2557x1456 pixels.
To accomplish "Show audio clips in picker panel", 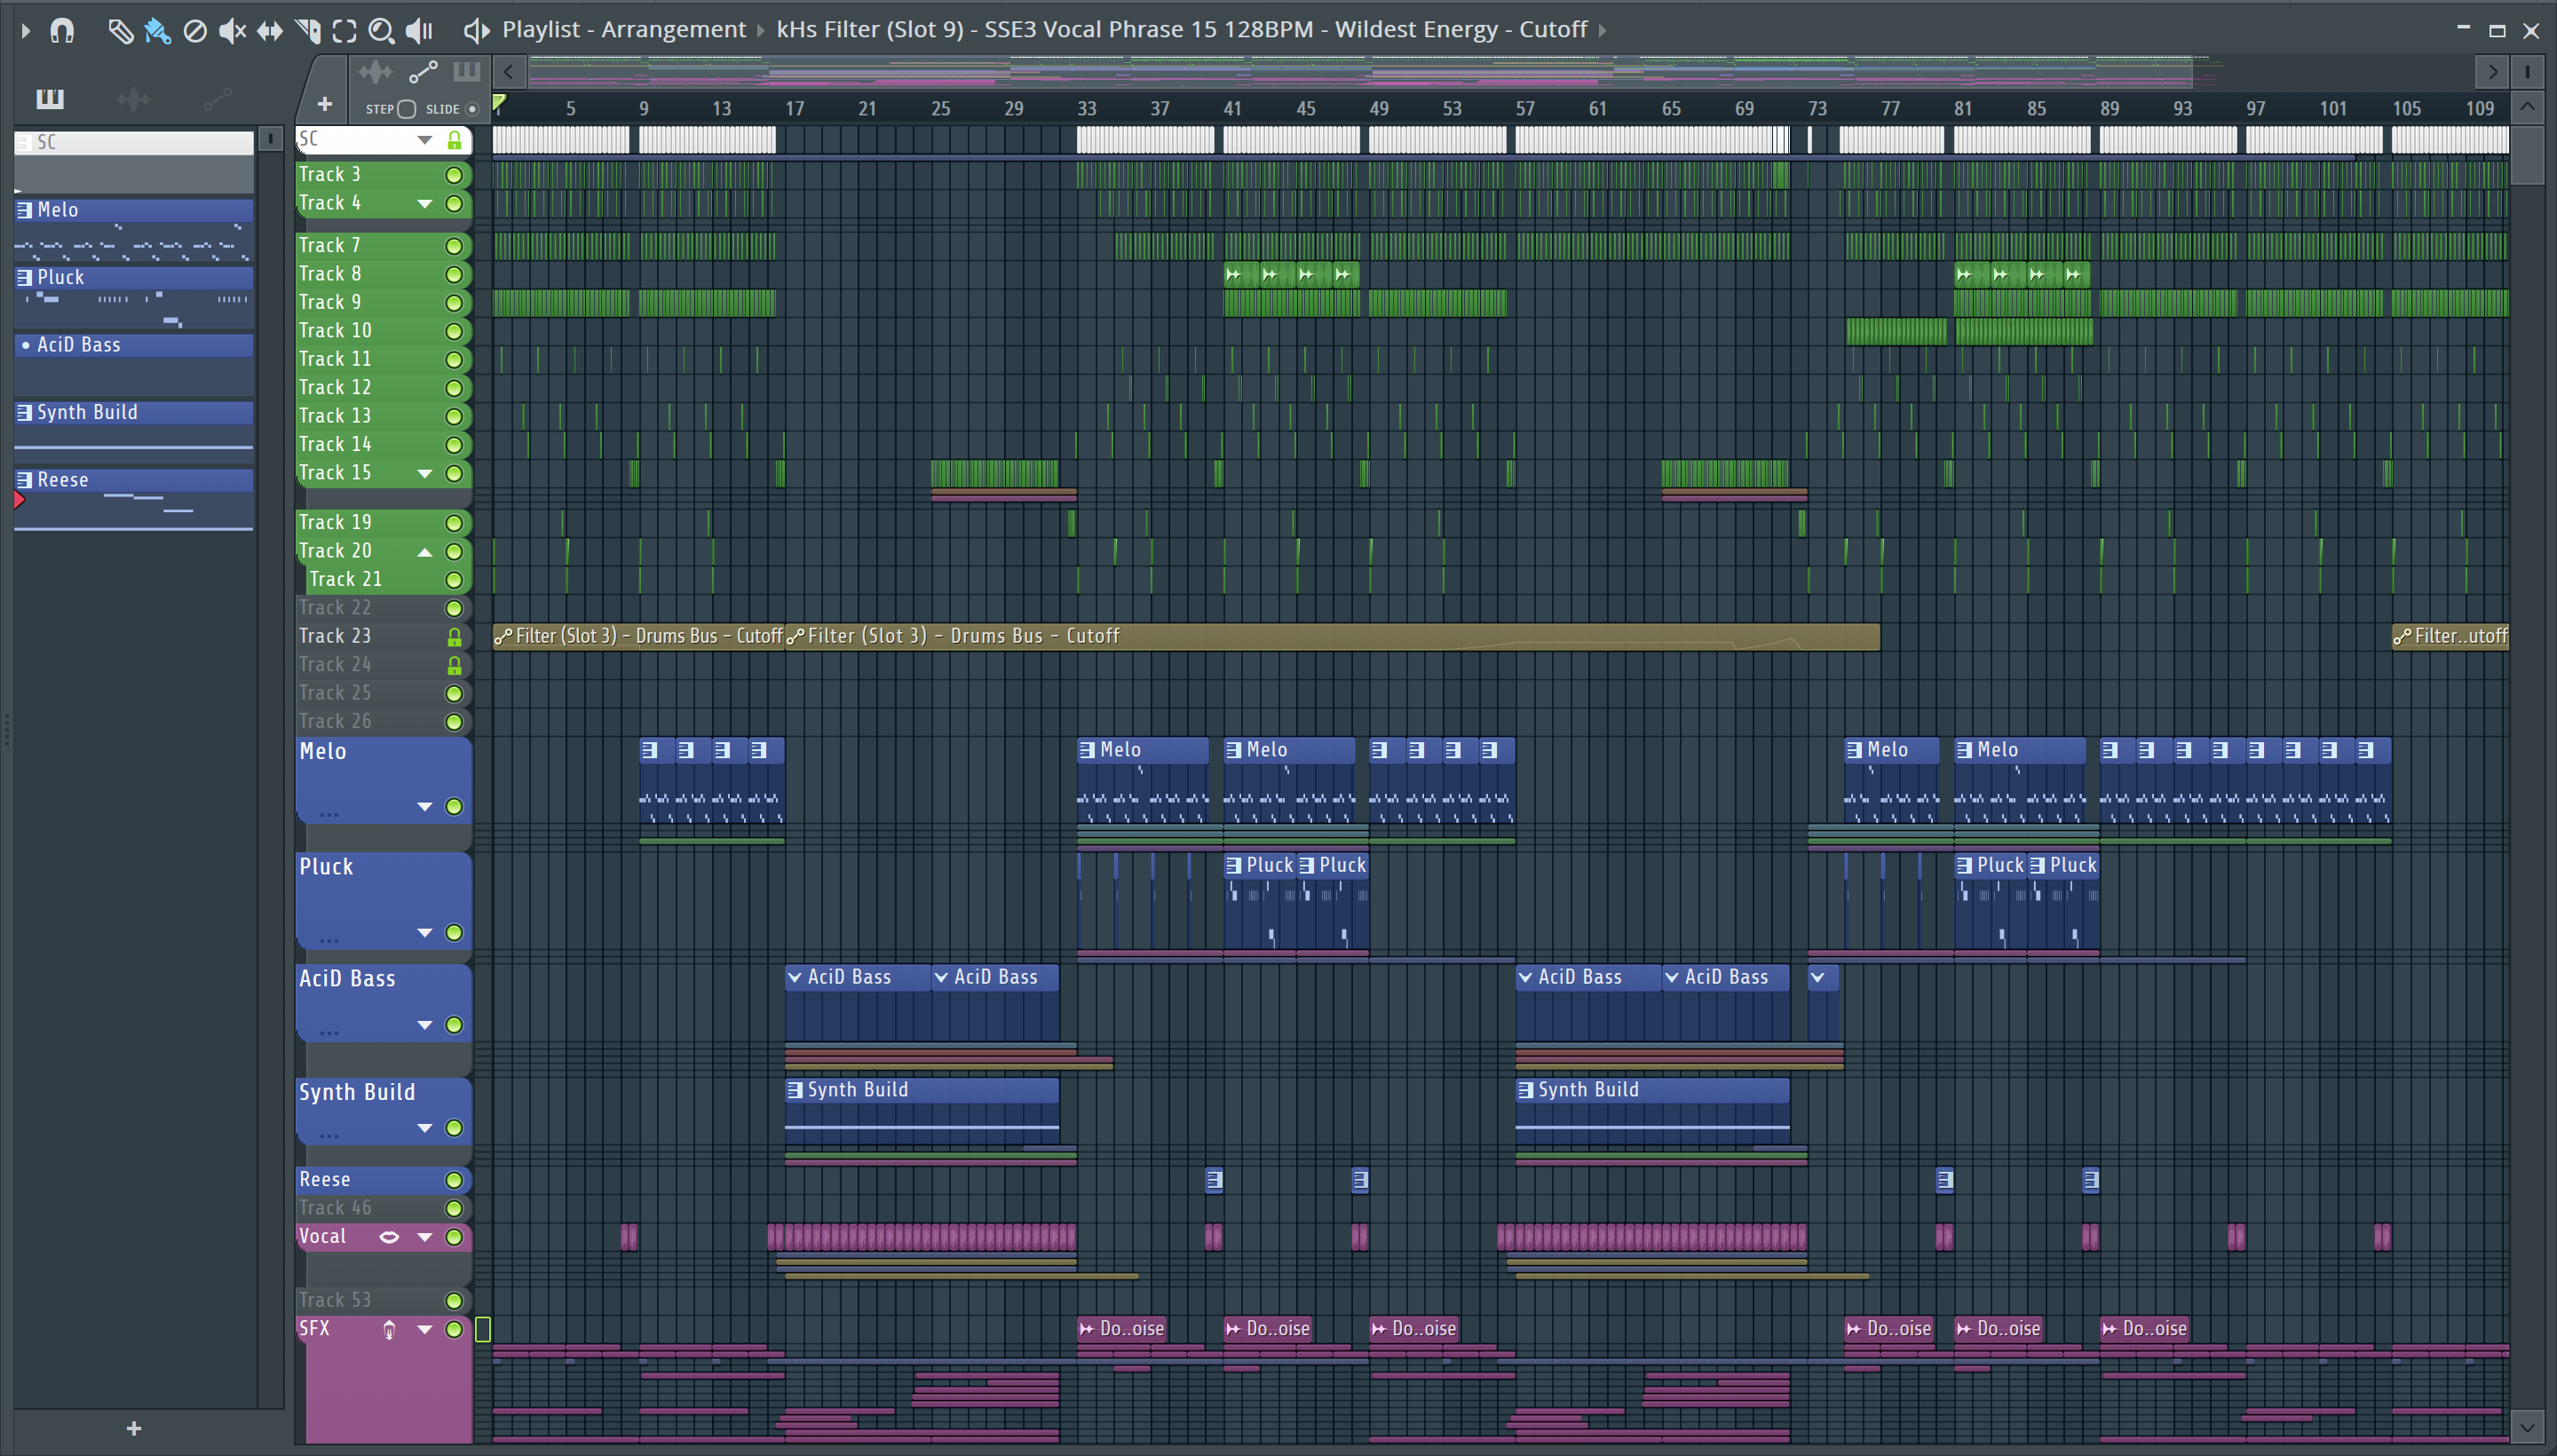I will coord(133,98).
